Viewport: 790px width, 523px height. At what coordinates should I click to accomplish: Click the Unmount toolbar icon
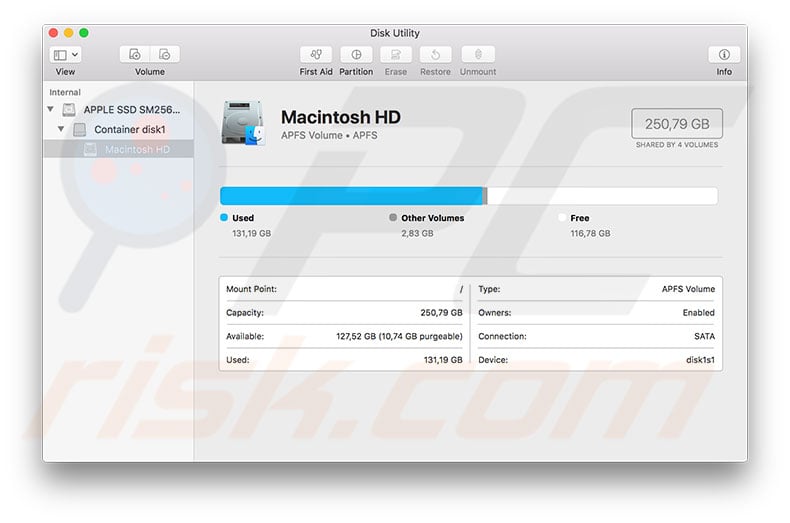pyautogui.click(x=478, y=54)
